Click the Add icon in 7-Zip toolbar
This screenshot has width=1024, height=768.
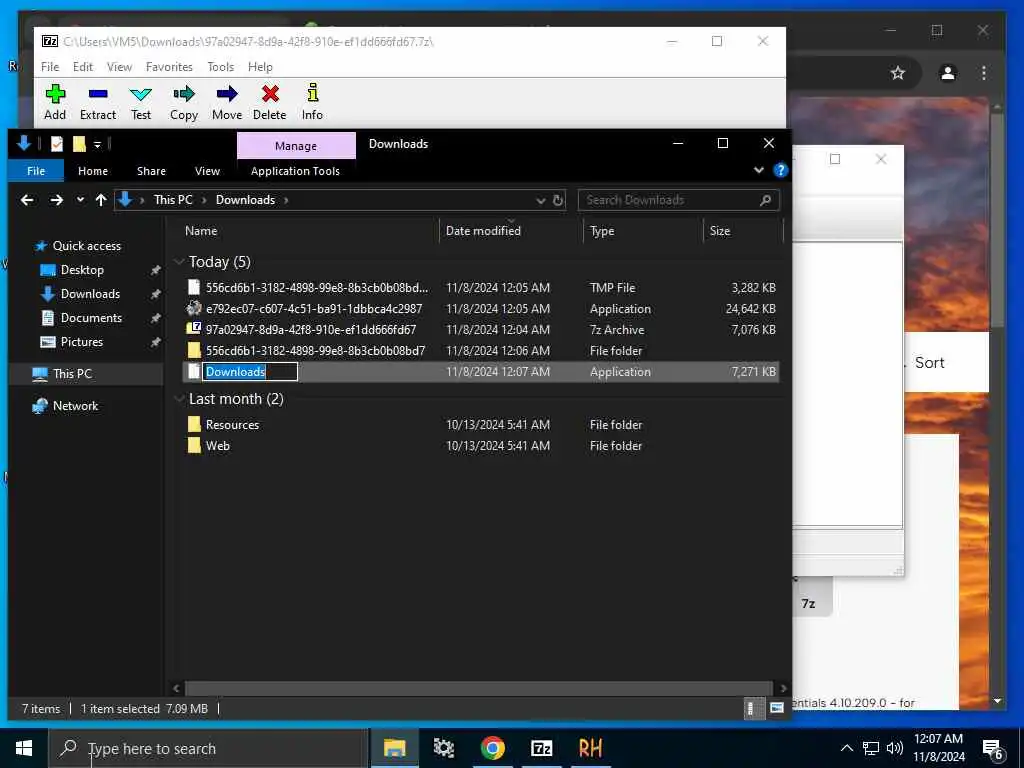55,94
